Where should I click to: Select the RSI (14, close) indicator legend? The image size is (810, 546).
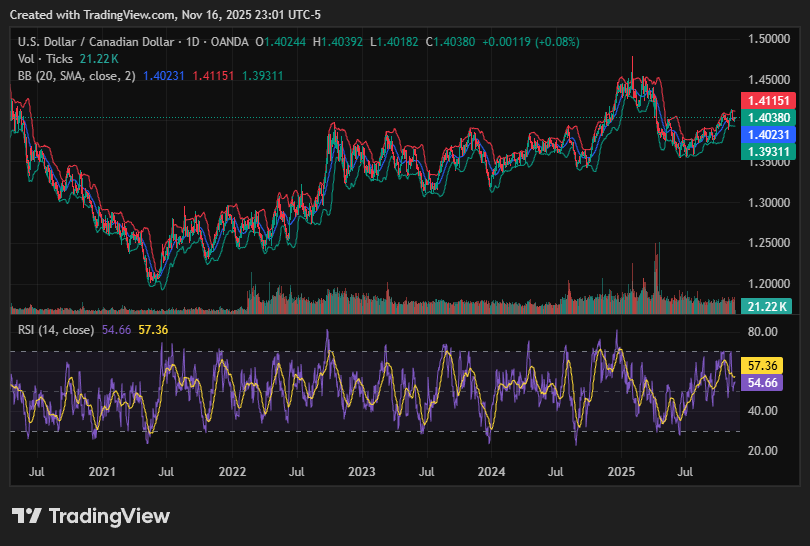pyautogui.click(x=56, y=329)
